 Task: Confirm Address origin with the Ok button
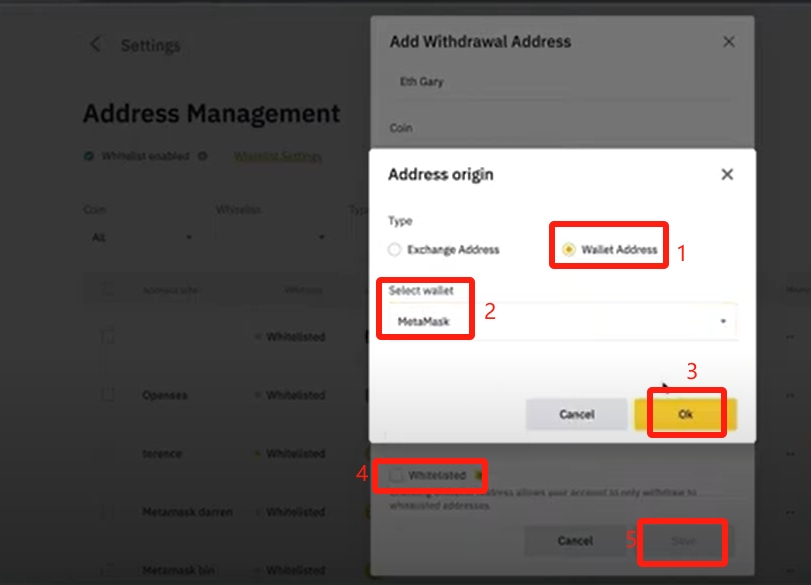[685, 414]
